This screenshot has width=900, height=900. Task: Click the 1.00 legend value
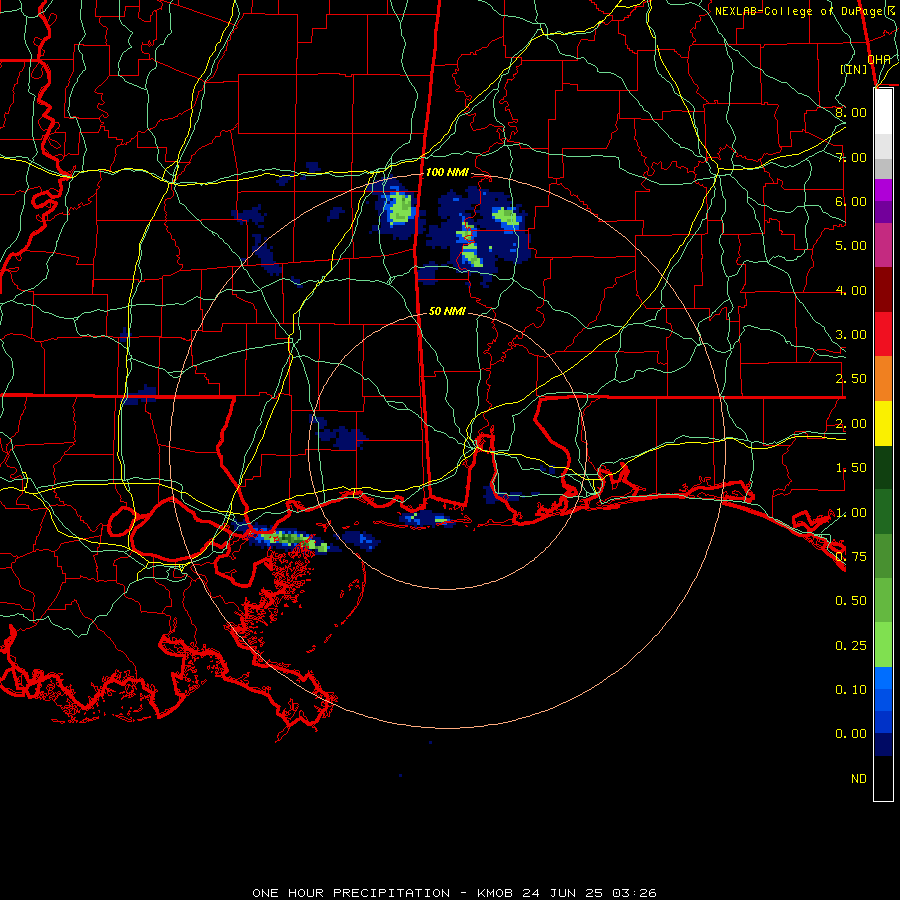851,513
